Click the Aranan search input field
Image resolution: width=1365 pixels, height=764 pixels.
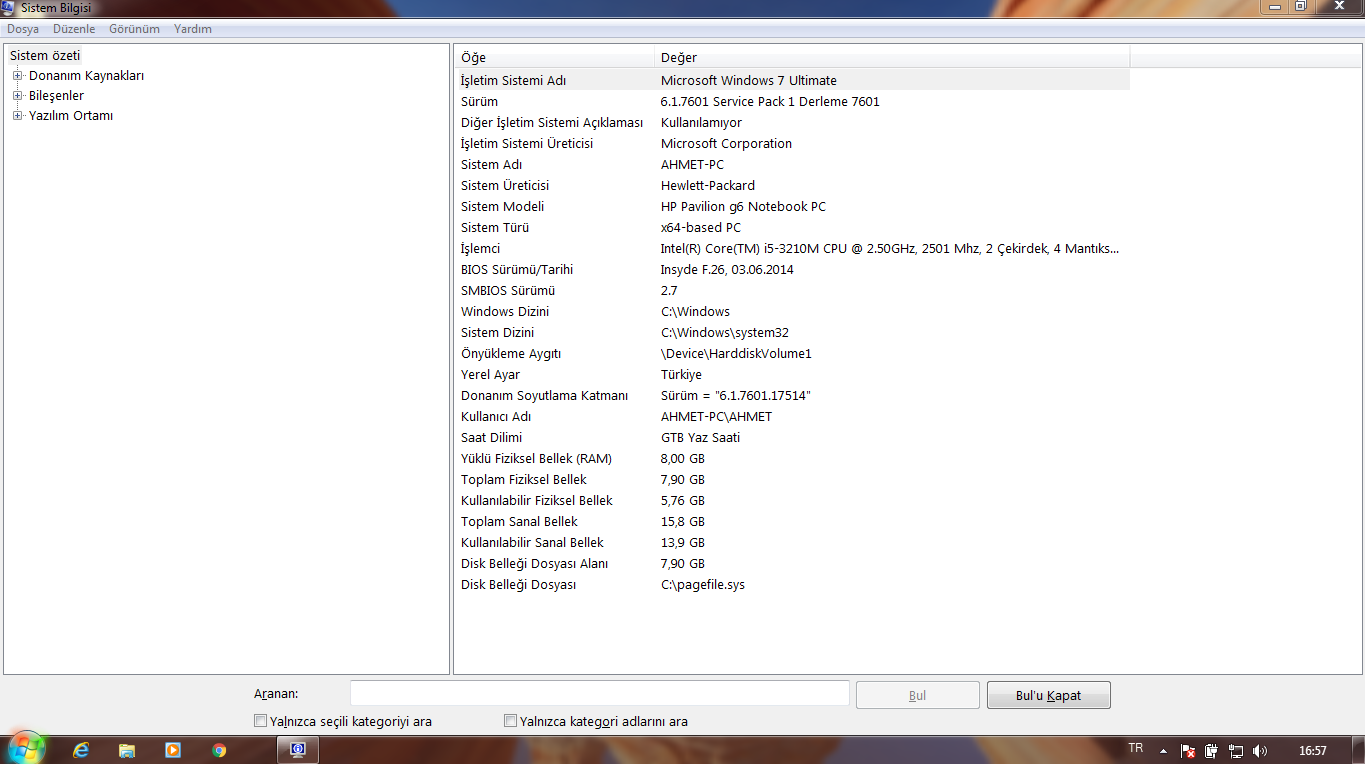pos(600,694)
